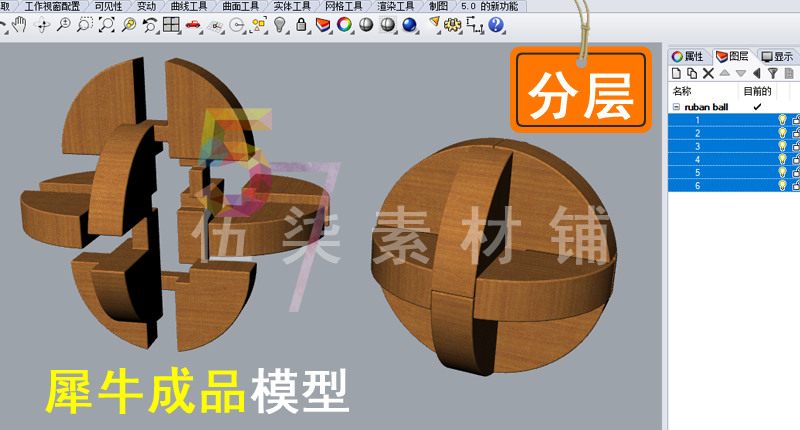Toggle the lock on layer 1
800x430 pixels.
coord(796,120)
